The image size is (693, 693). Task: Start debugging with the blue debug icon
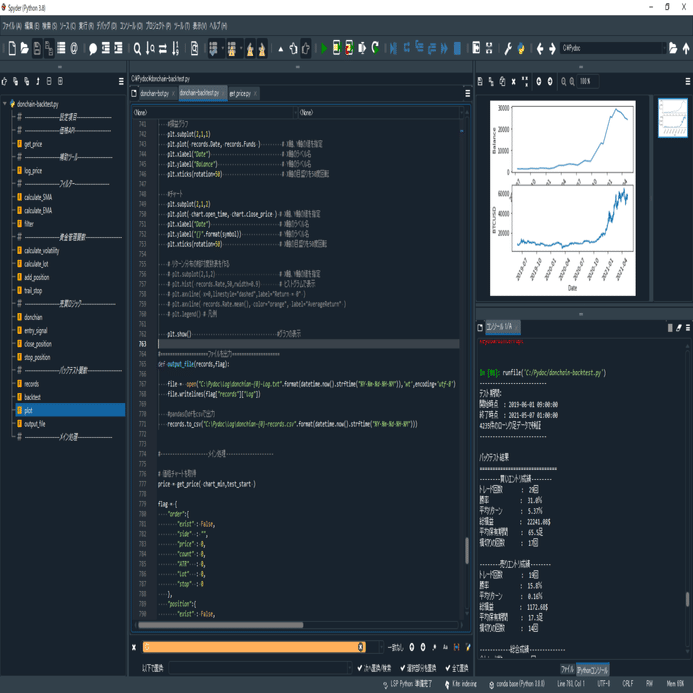tap(393, 48)
